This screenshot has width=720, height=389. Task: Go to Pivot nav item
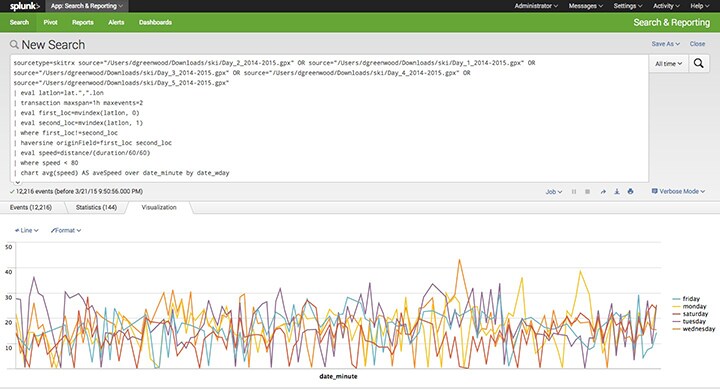tap(51, 23)
